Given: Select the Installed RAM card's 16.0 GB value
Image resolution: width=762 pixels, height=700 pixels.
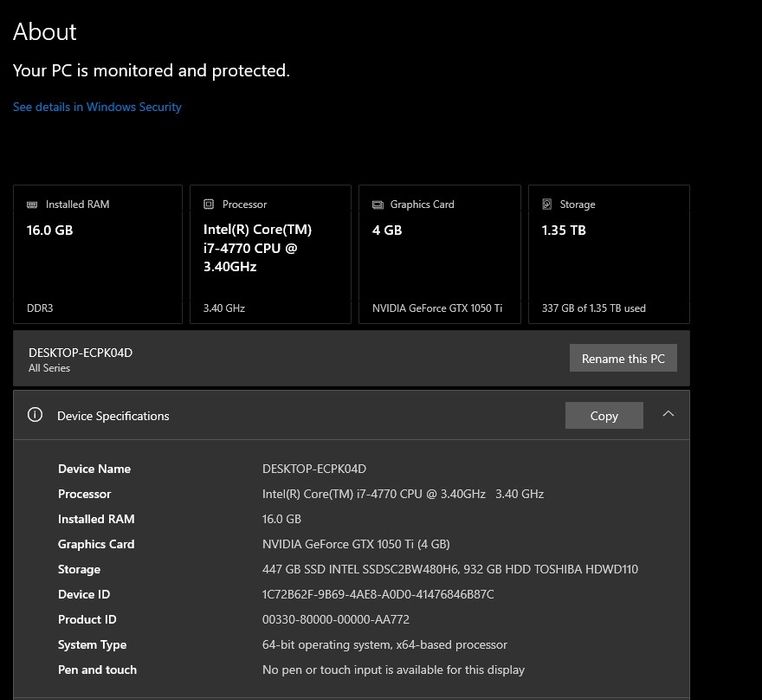Looking at the screenshot, I should coord(50,230).
